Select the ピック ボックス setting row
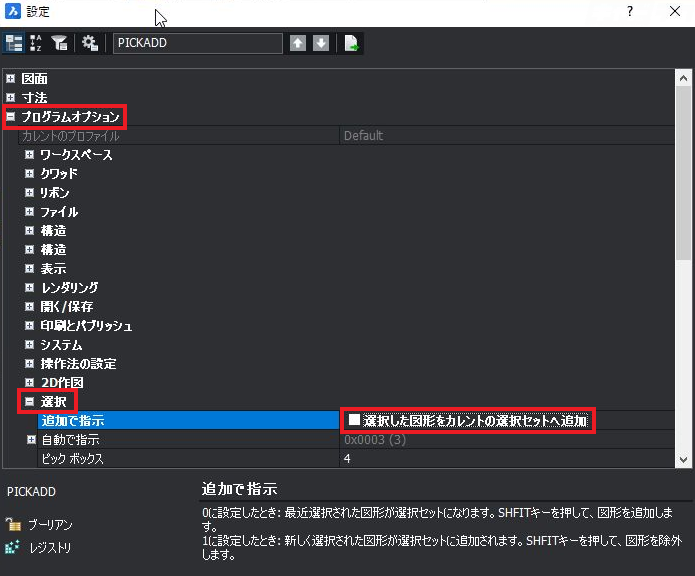The image size is (695, 576). pyautogui.click(x=188, y=458)
